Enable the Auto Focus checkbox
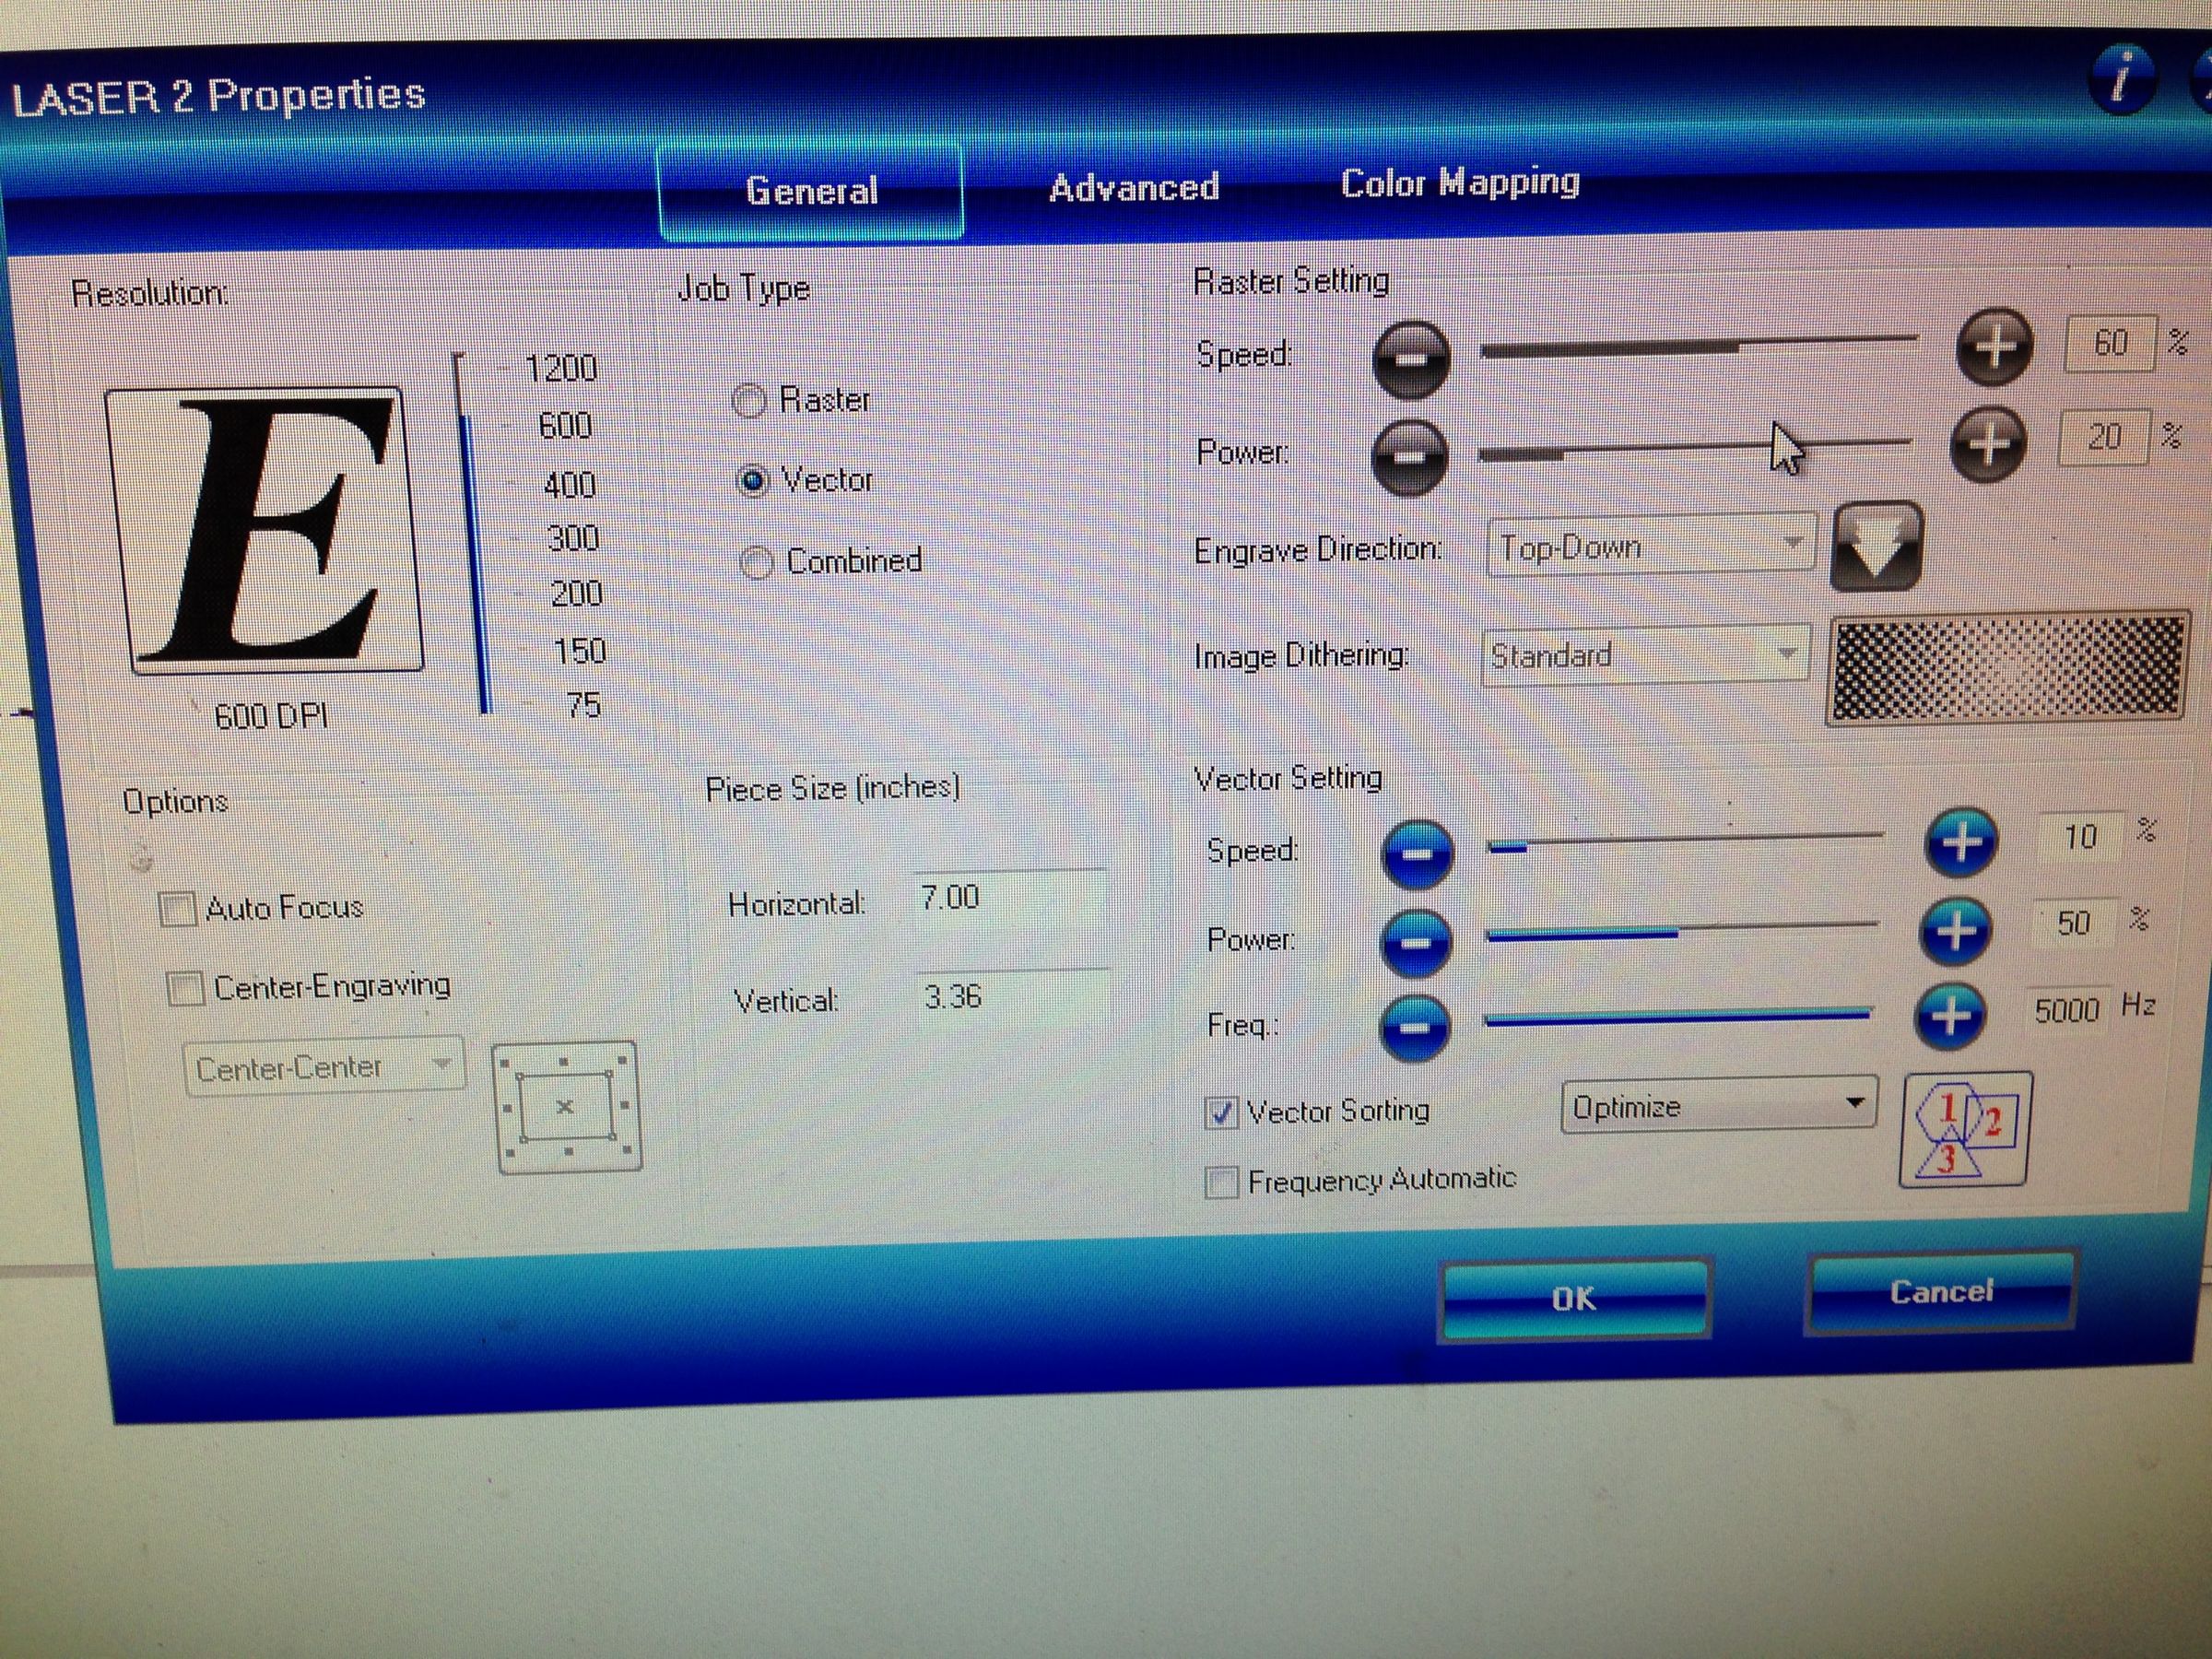This screenshot has height=1659, width=2212. click(x=178, y=908)
